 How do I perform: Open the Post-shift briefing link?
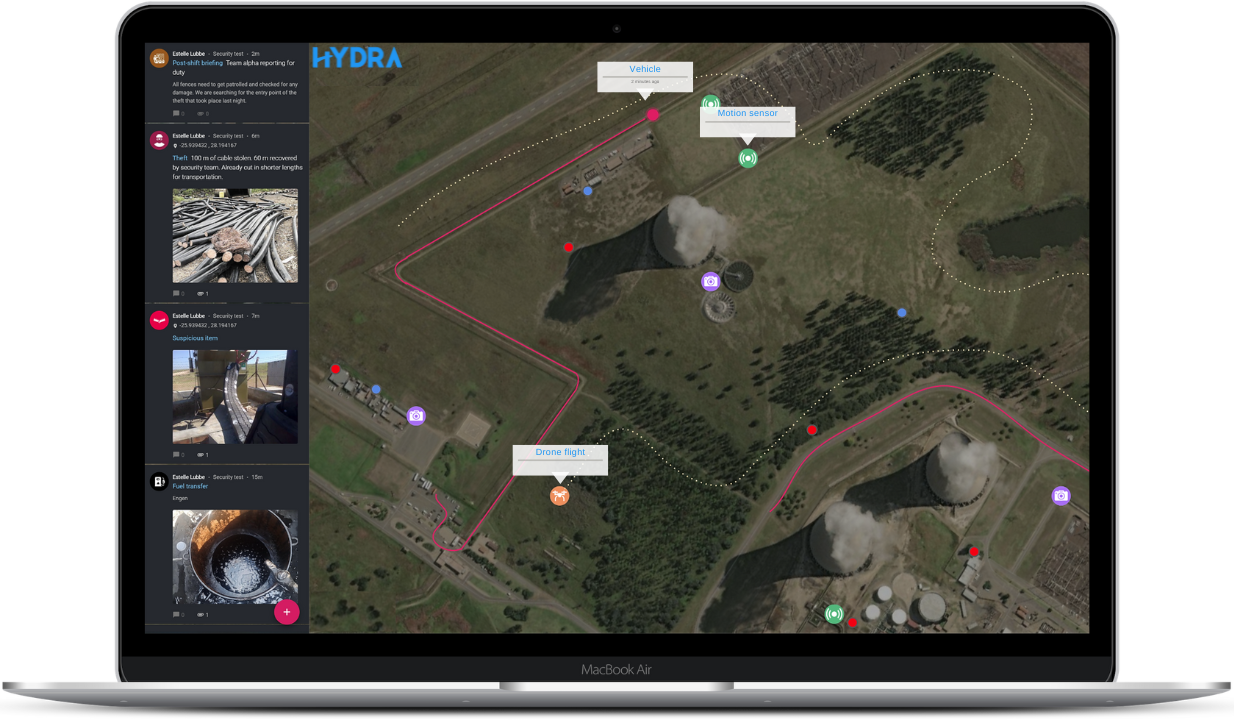197,63
